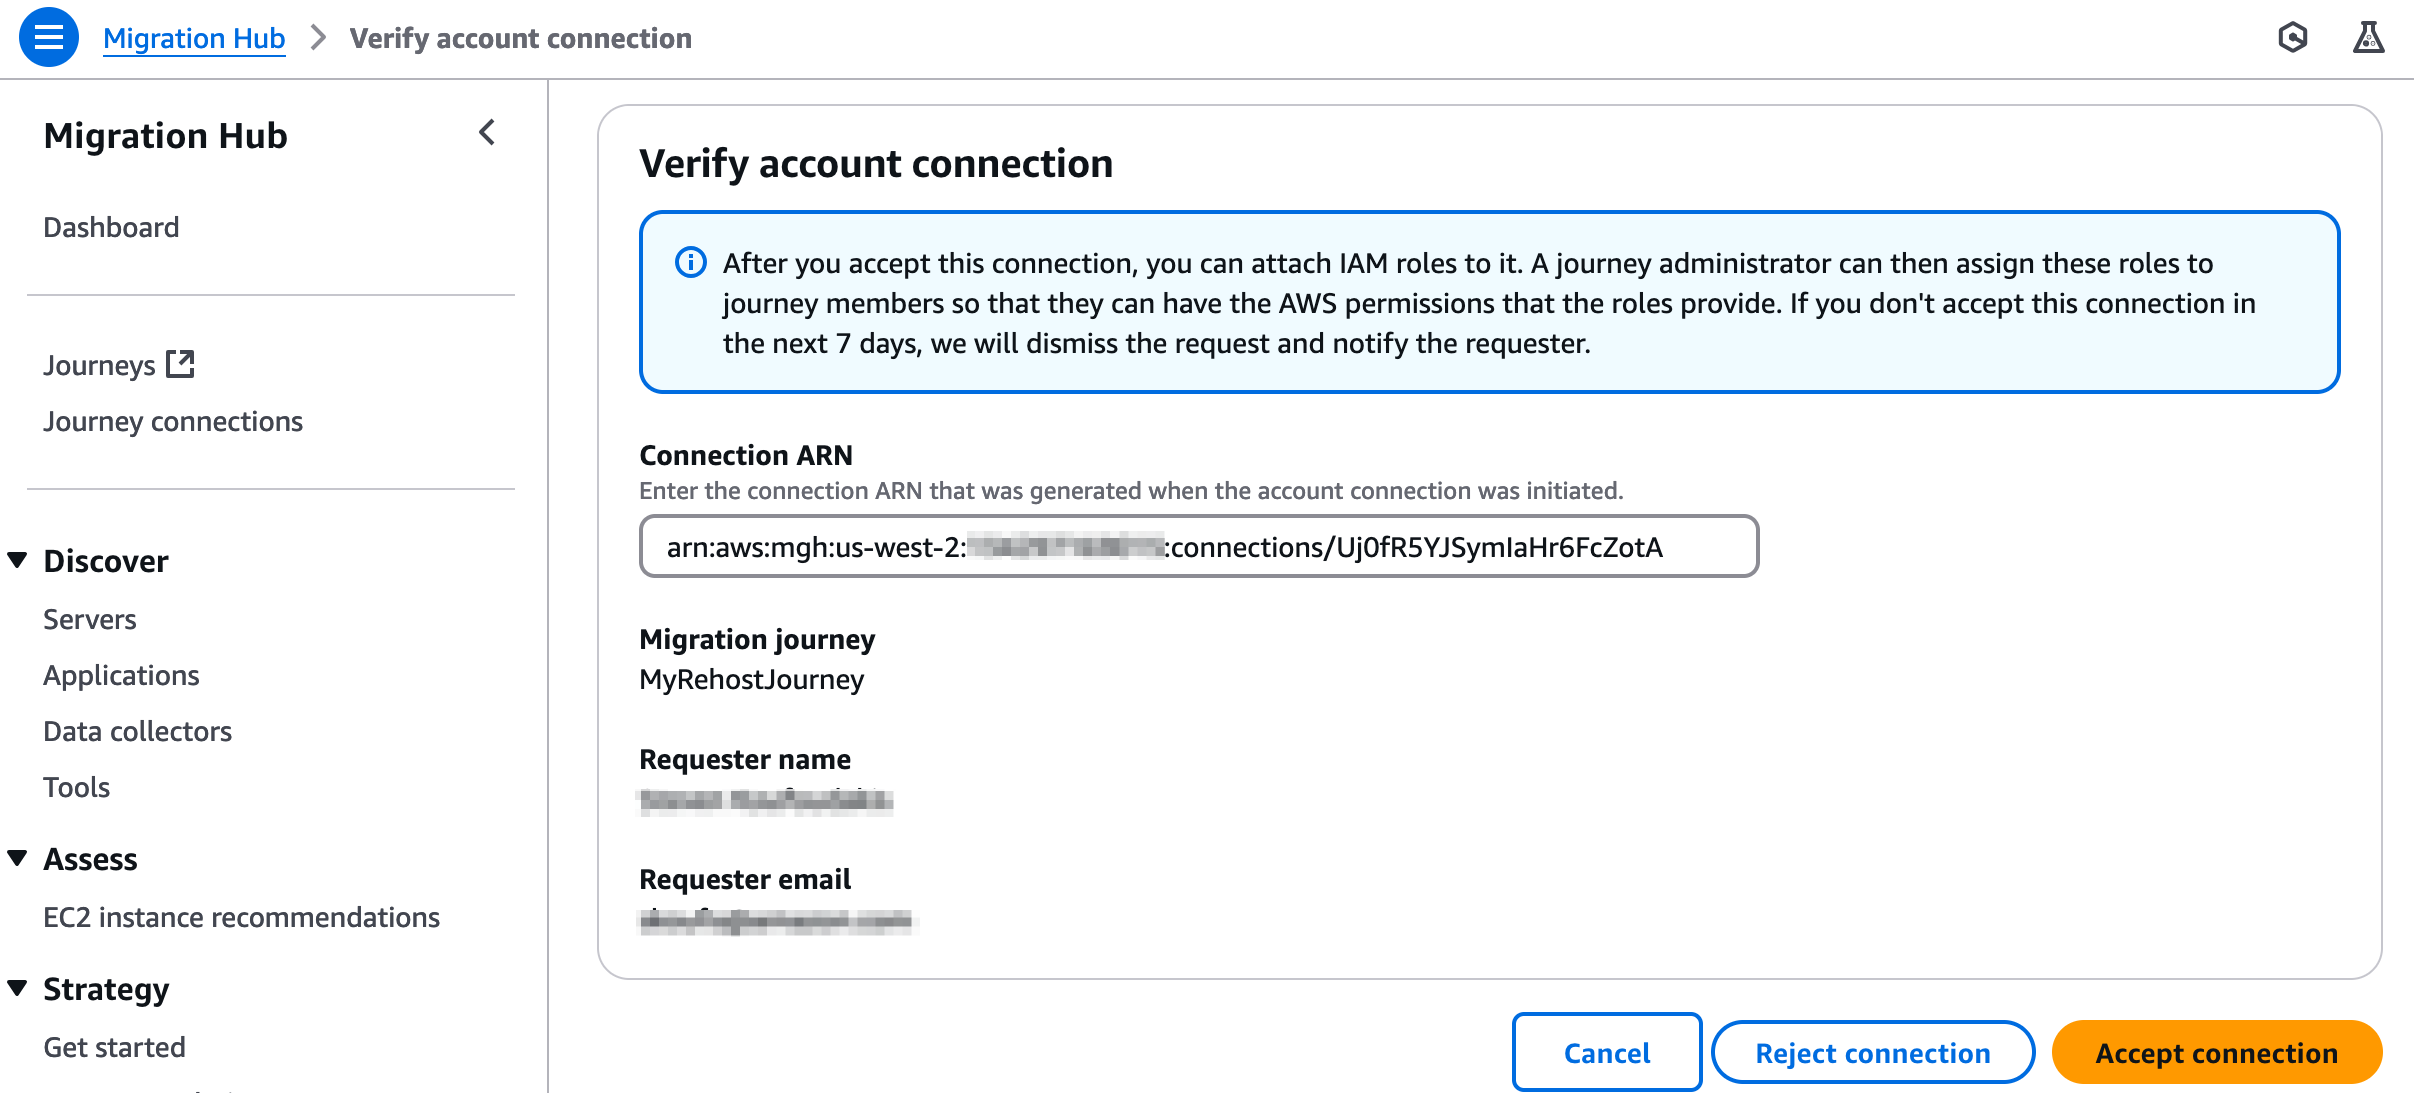Open EC2 instance recommendations
This screenshot has width=2414, height=1093.
(x=241, y=916)
